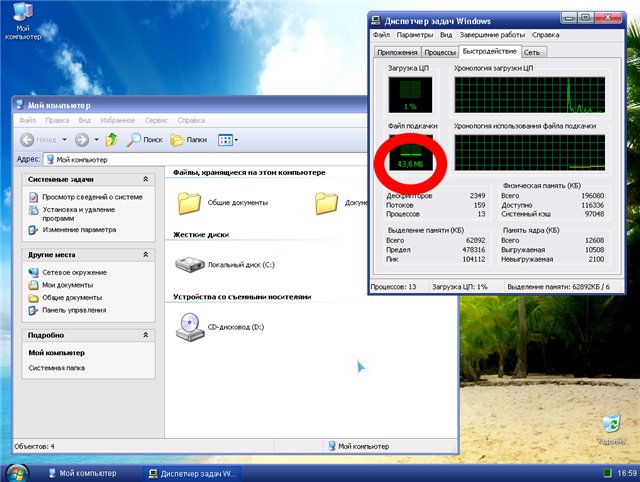Image resolution: width=640 pixels, height=482 pixels.
Task: Click the address bar field Мой компьютер
Action: (206, 160)
